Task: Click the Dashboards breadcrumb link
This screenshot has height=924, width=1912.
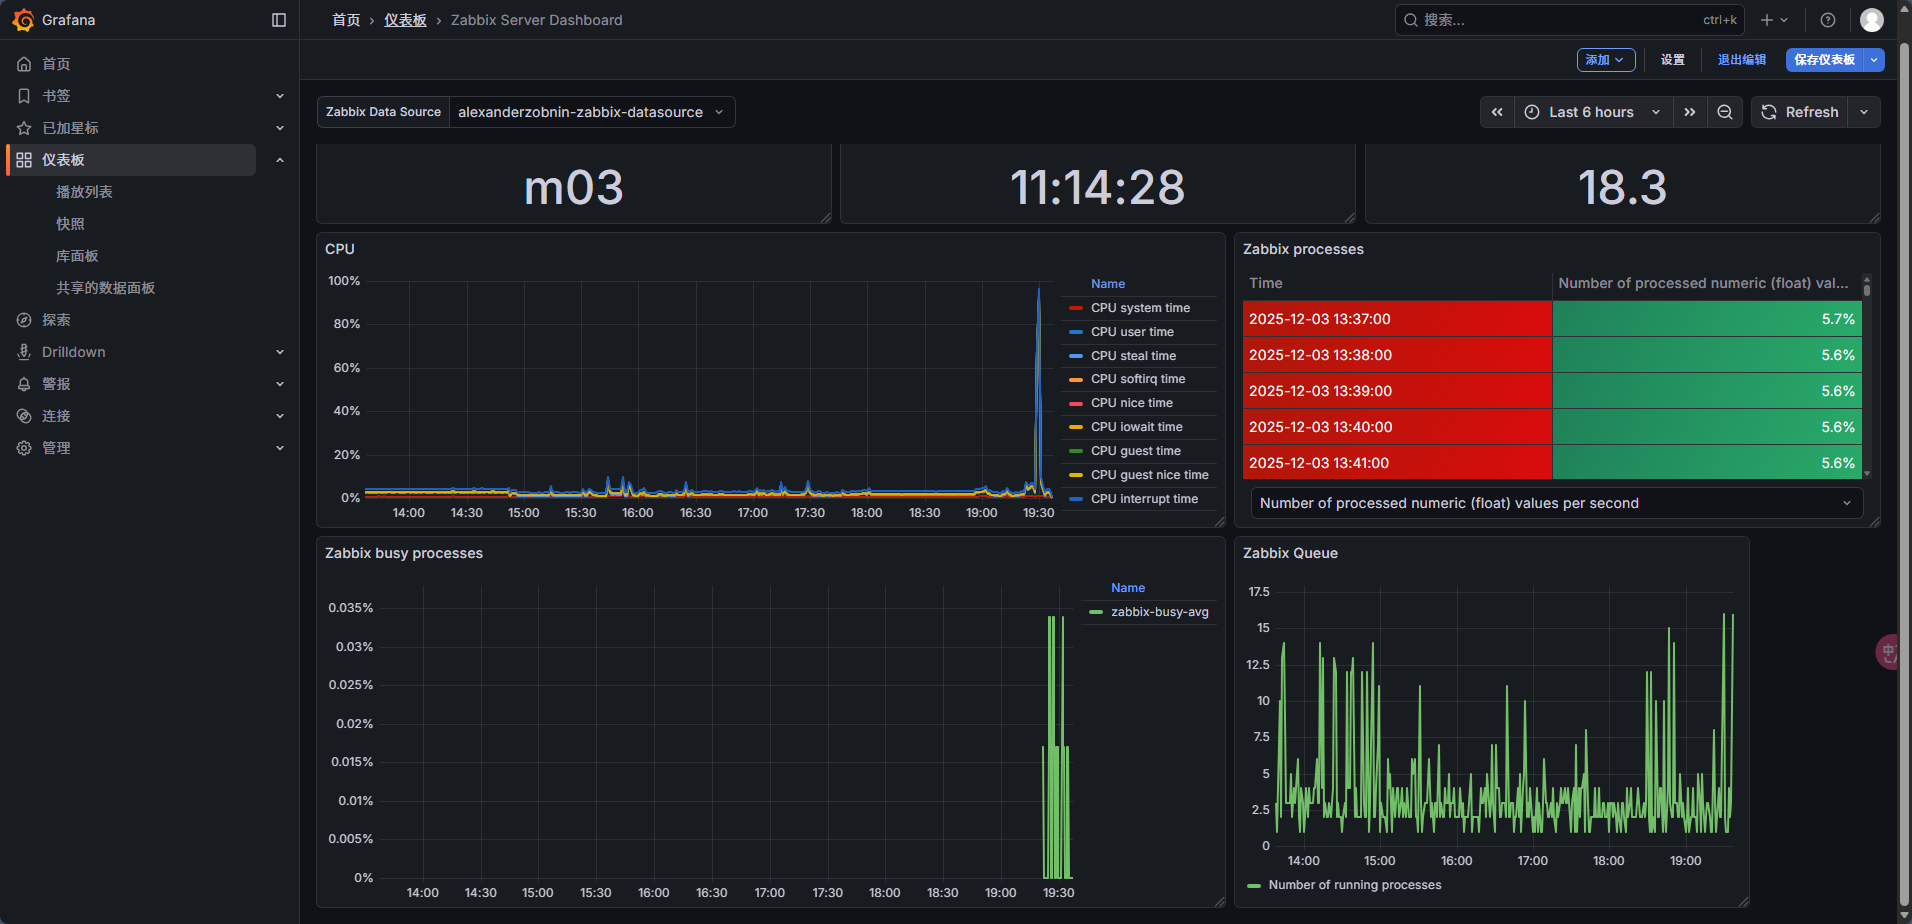Action: point(405,20)
